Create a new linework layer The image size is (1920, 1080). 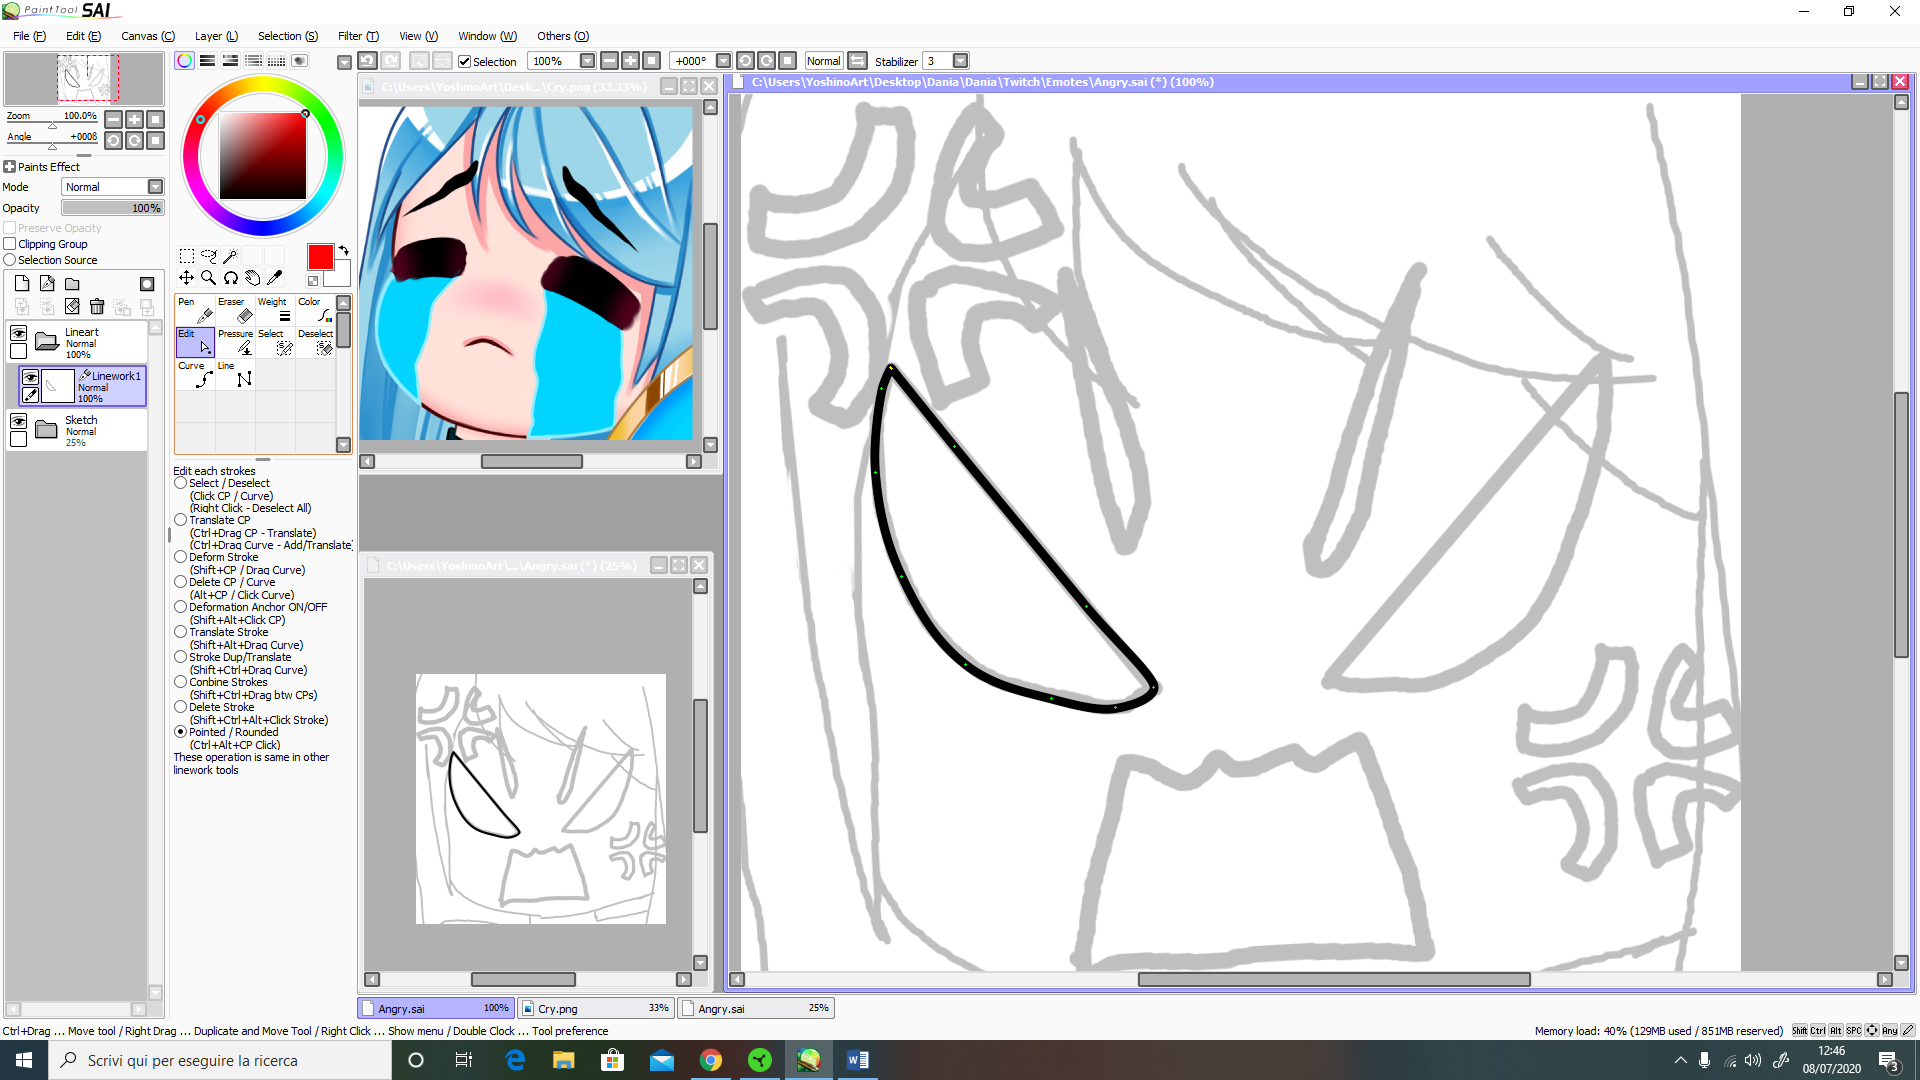47,284
